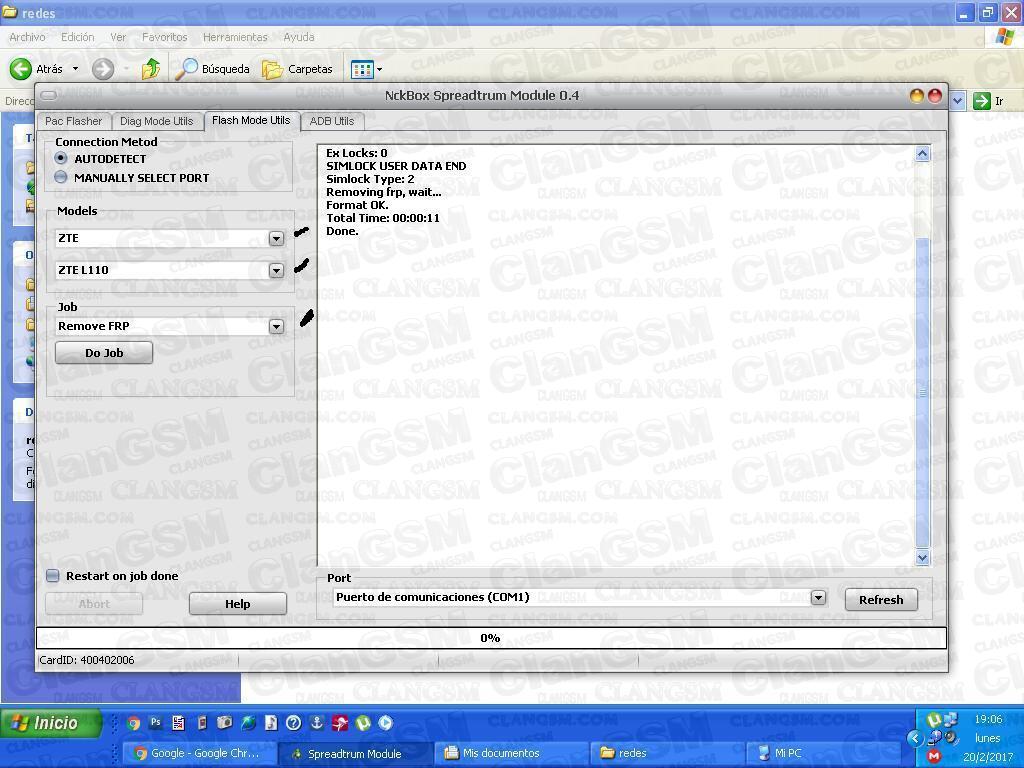The image size is (1024, 768).
Task: Click the red M tray icon
Action: pyautogui.click(x=934, y=756)
